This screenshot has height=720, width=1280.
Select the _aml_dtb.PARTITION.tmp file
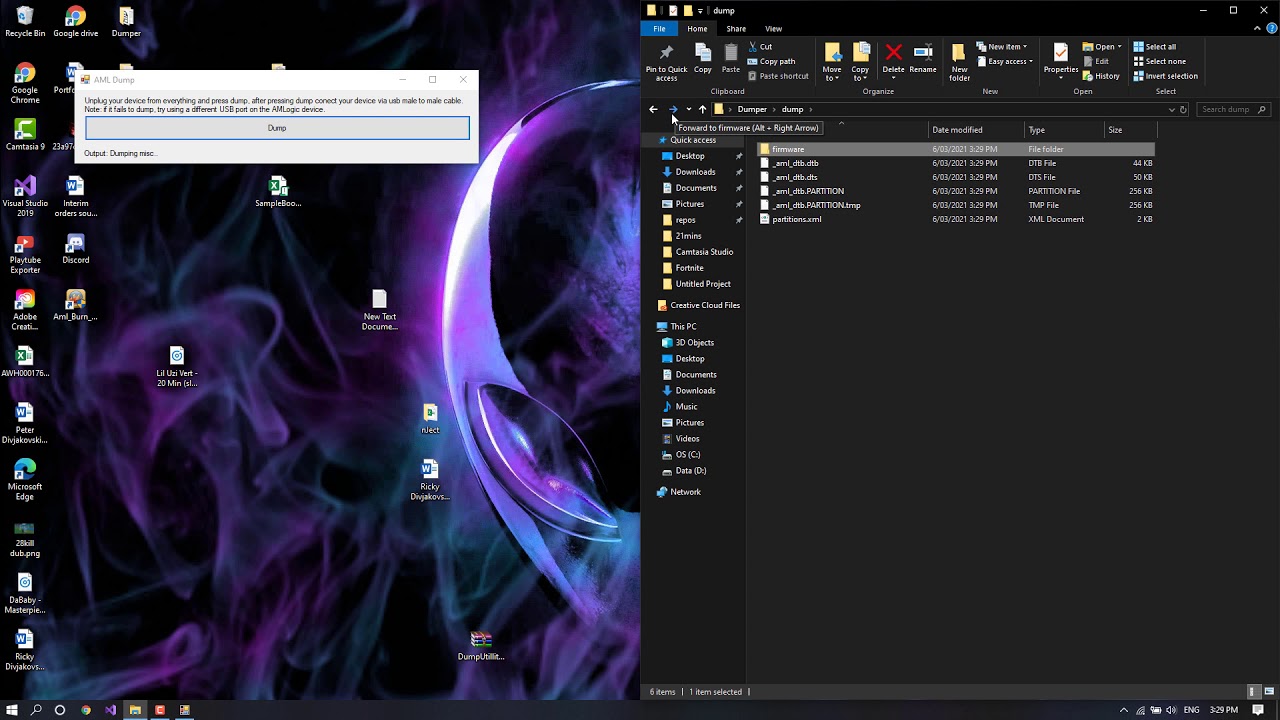coord(955,205)
